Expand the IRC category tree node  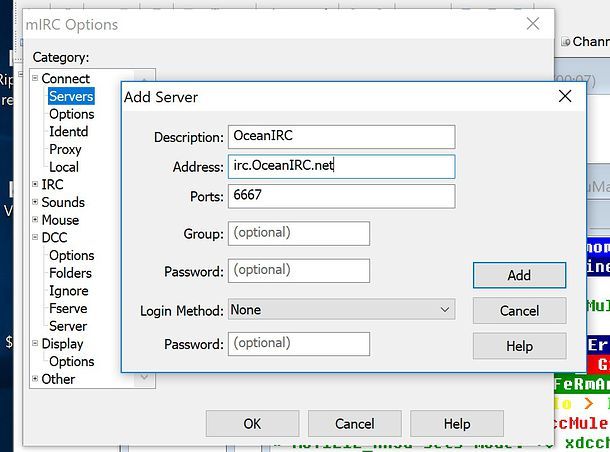(x=35, y=184)
